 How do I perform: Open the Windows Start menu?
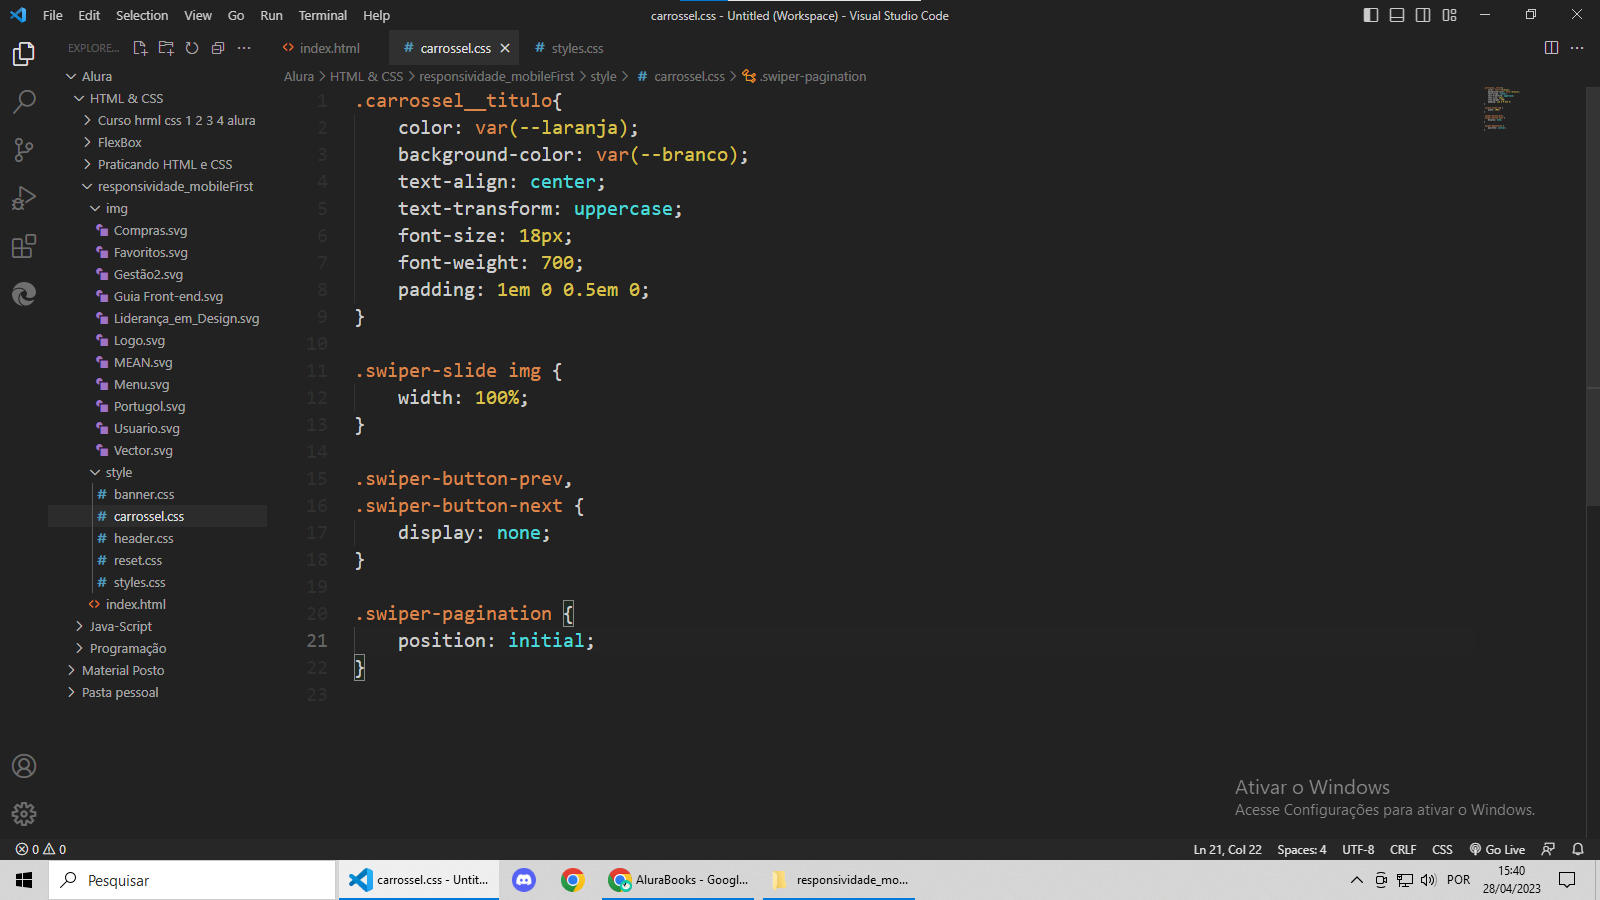click(24, 880)
